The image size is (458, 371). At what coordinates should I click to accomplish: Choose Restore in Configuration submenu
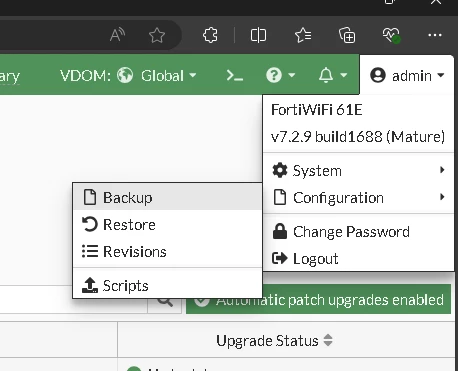point(167,224)
